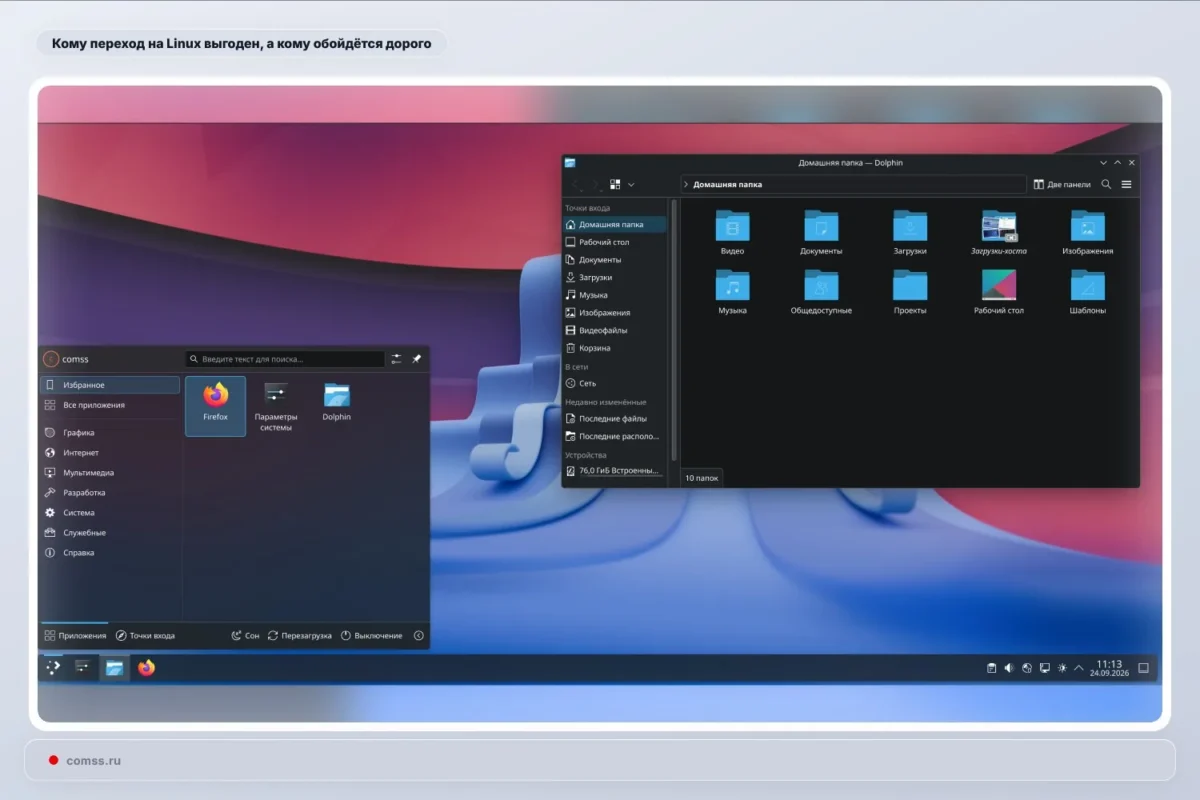The width and height of the screenshot is (1200, 800).
Task: Switch to the Приложения tab in the launcher
Action: tap(75, 635)
